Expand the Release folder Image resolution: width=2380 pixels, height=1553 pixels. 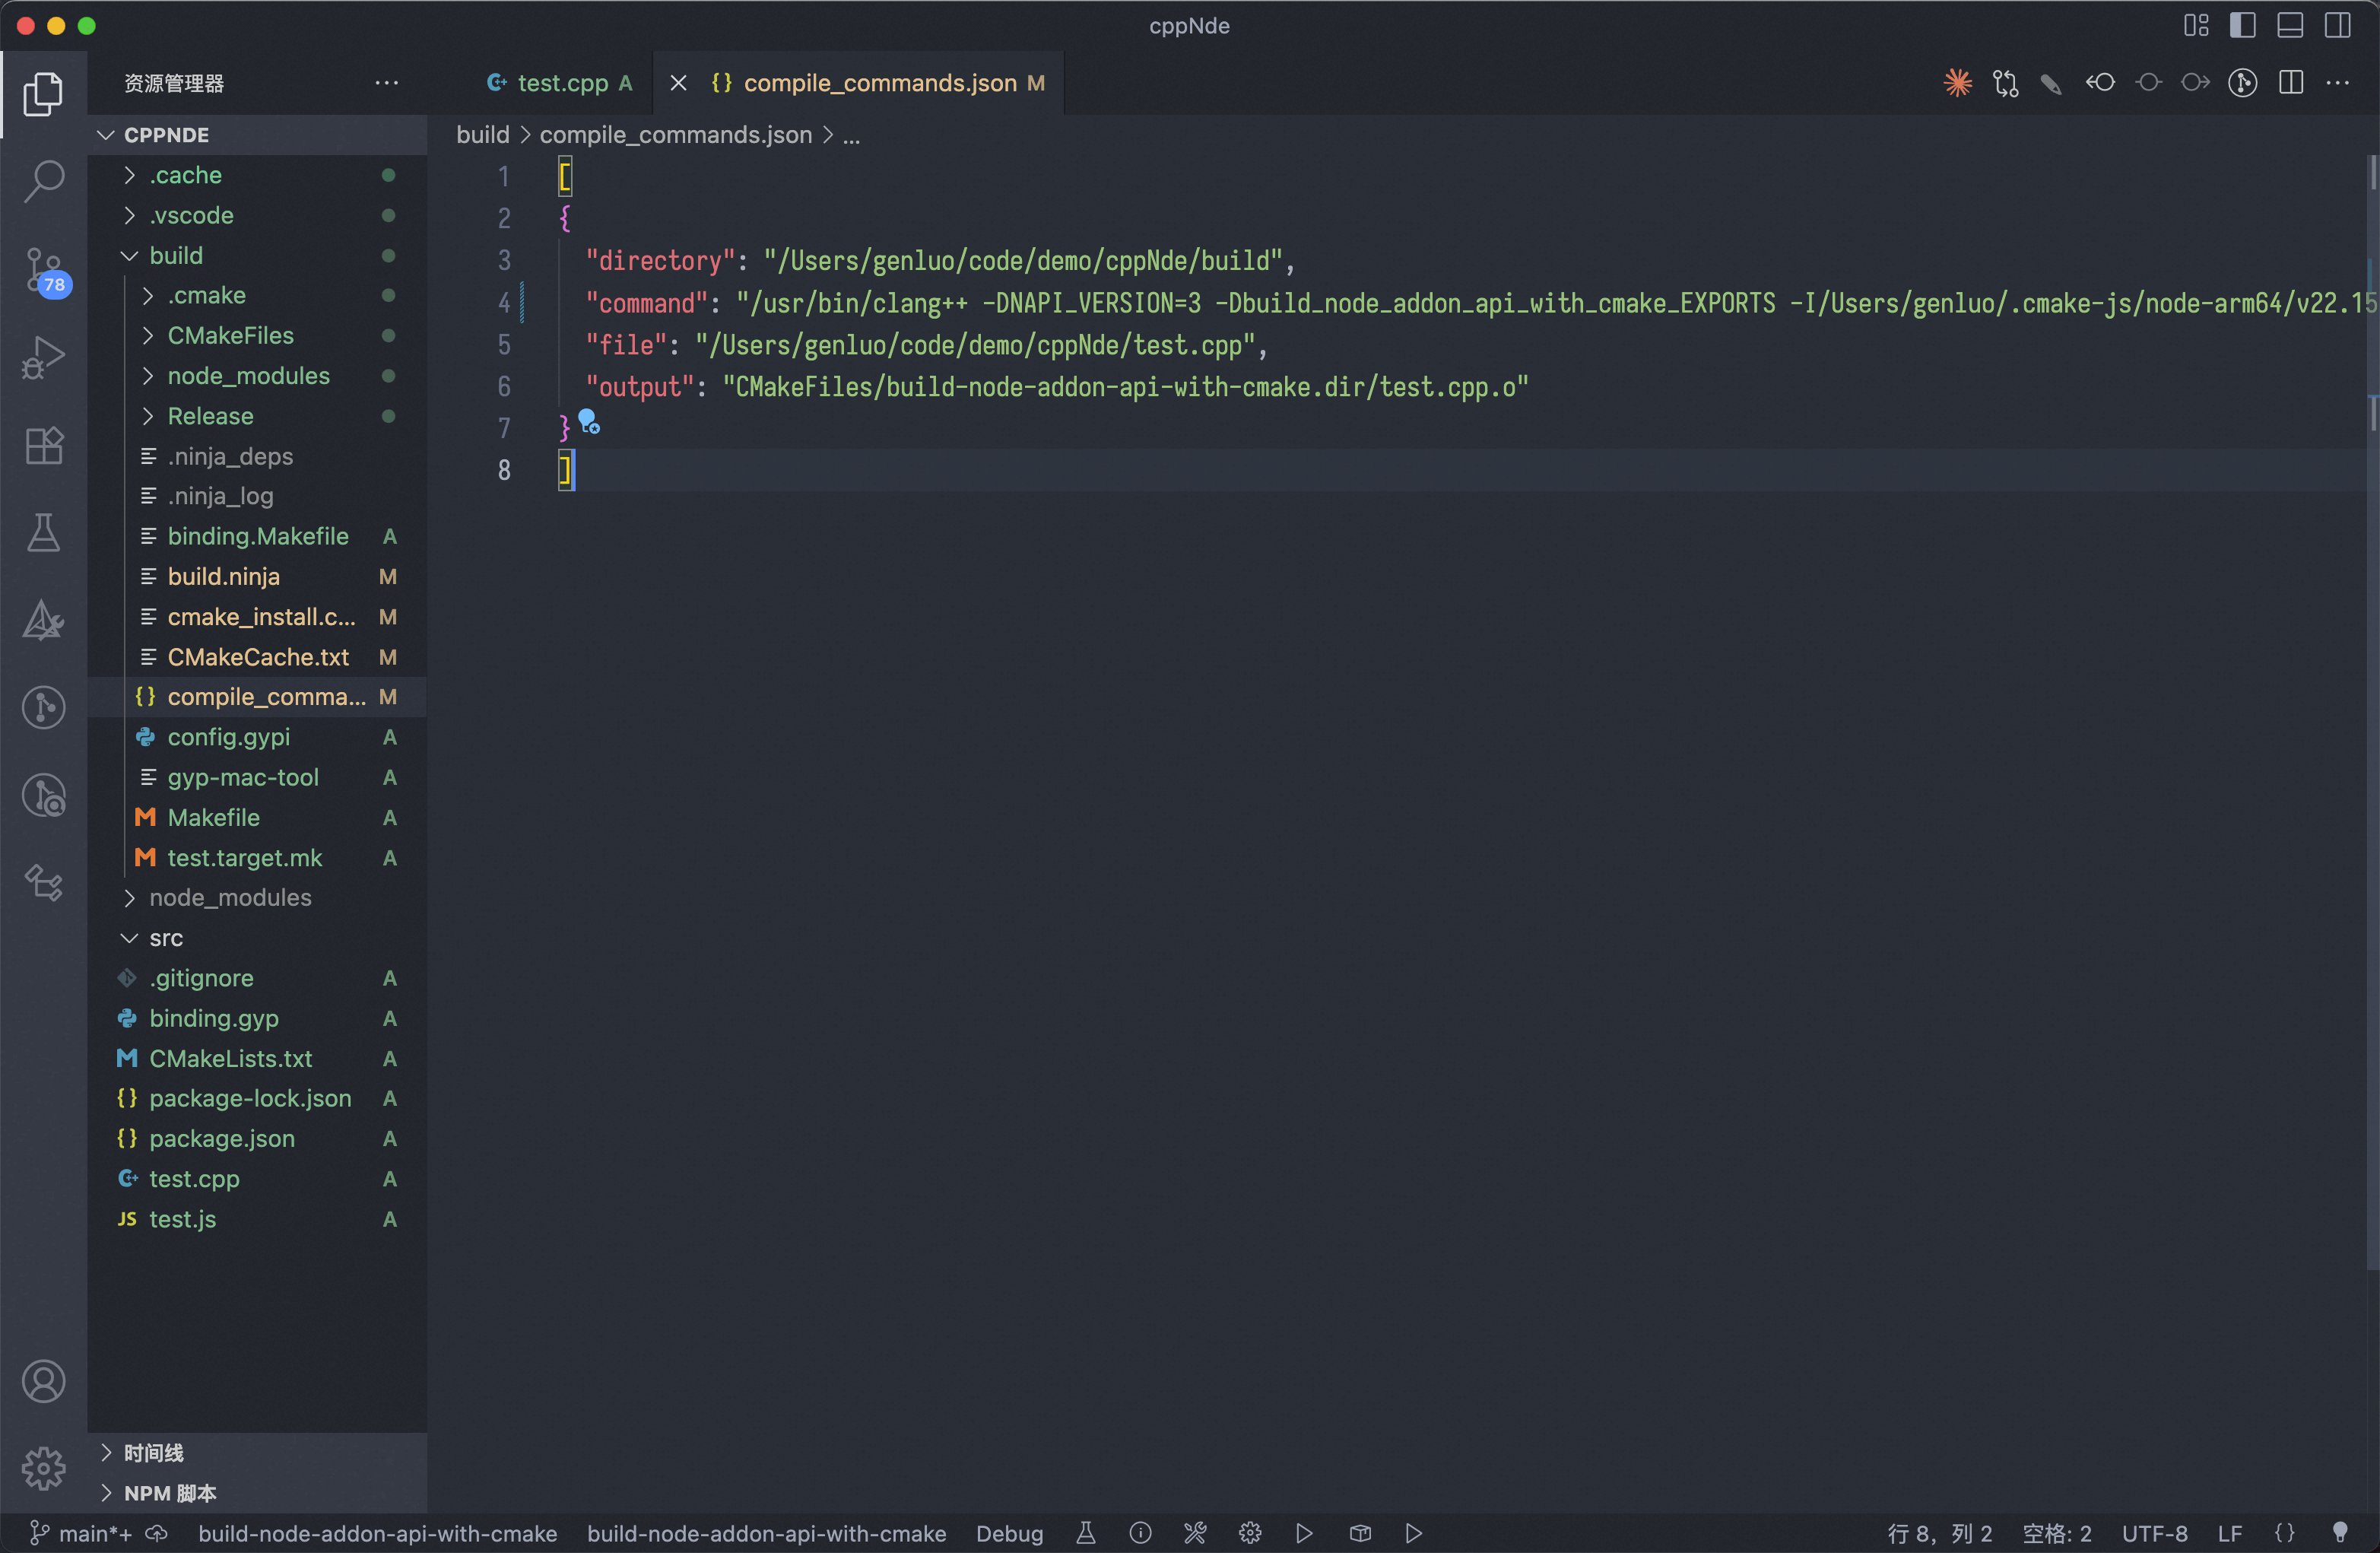click(x=257, y=416)
